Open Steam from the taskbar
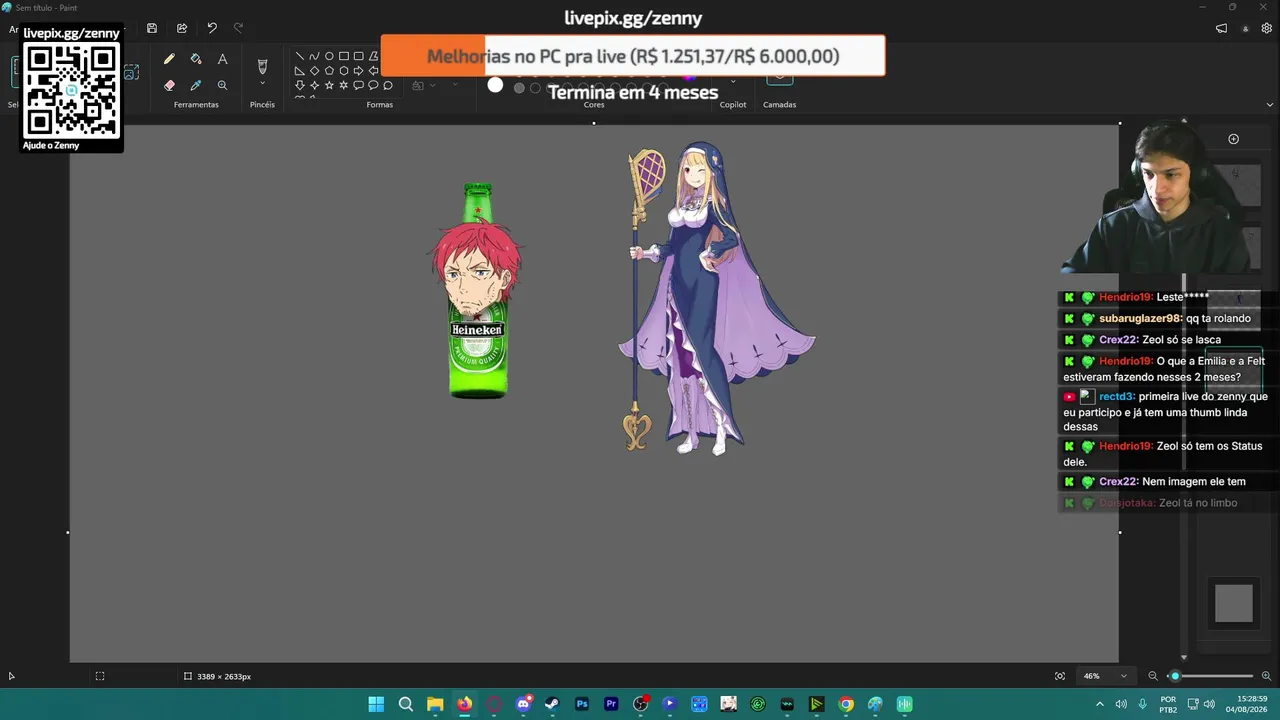This screenshot has width=1280, height=720. click(552, 704)
